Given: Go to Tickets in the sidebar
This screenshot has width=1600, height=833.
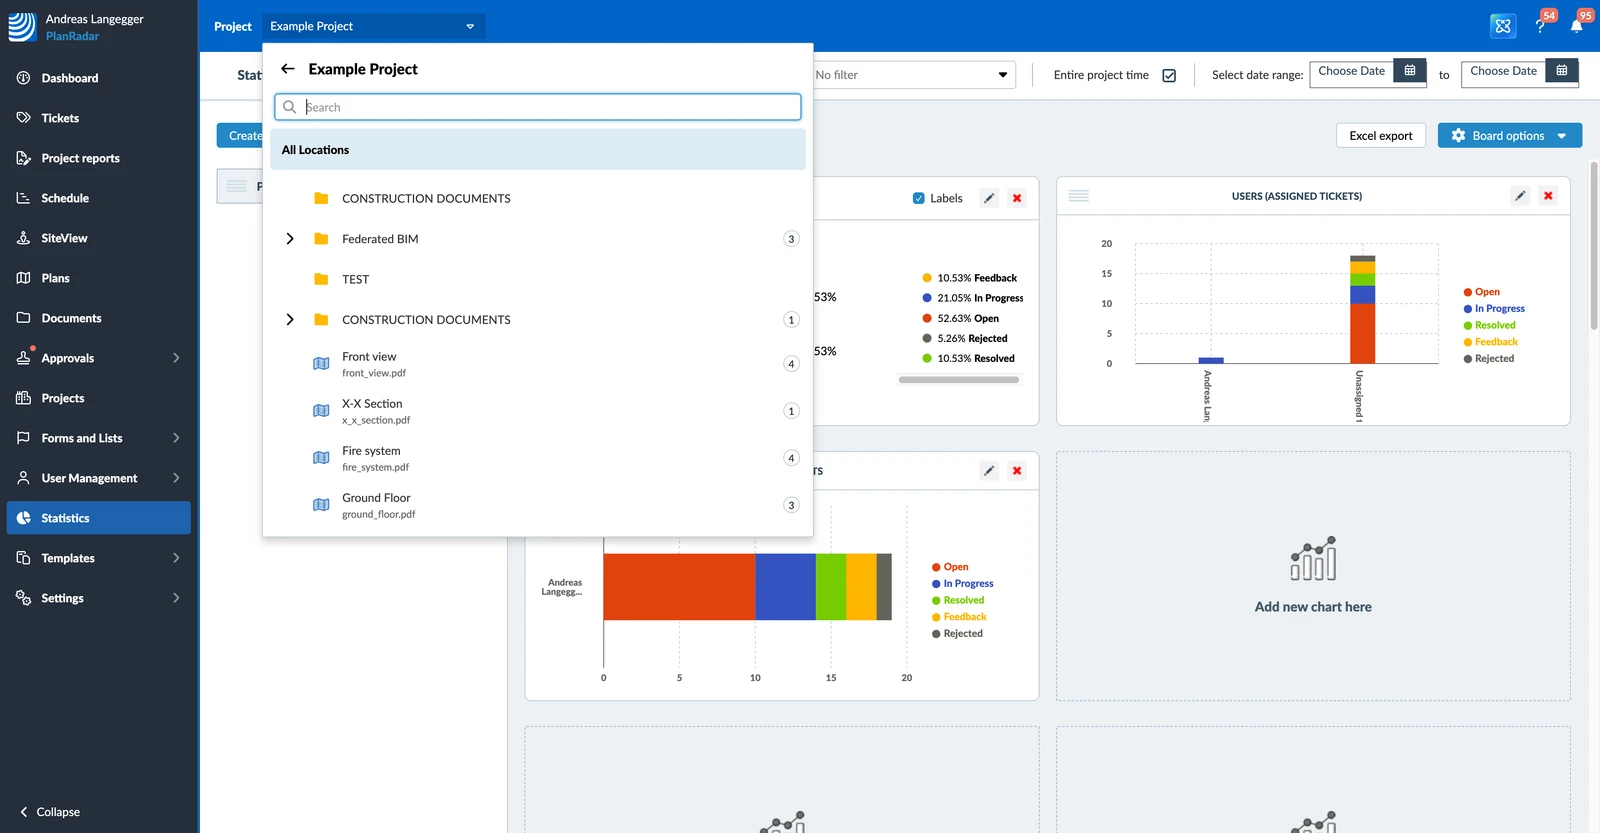Looking at the screenshot, I should (x=98, y=118).
